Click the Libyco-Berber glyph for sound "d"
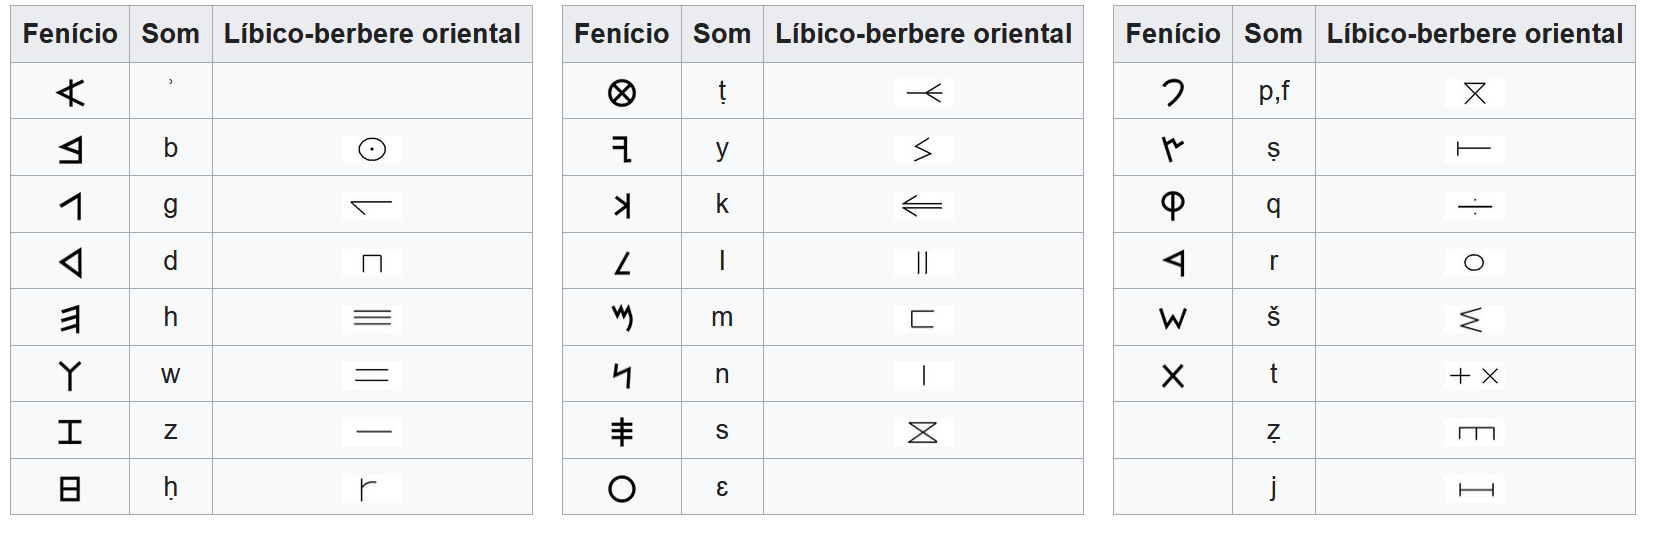1656x536 pixels. [x=372, y=263]
